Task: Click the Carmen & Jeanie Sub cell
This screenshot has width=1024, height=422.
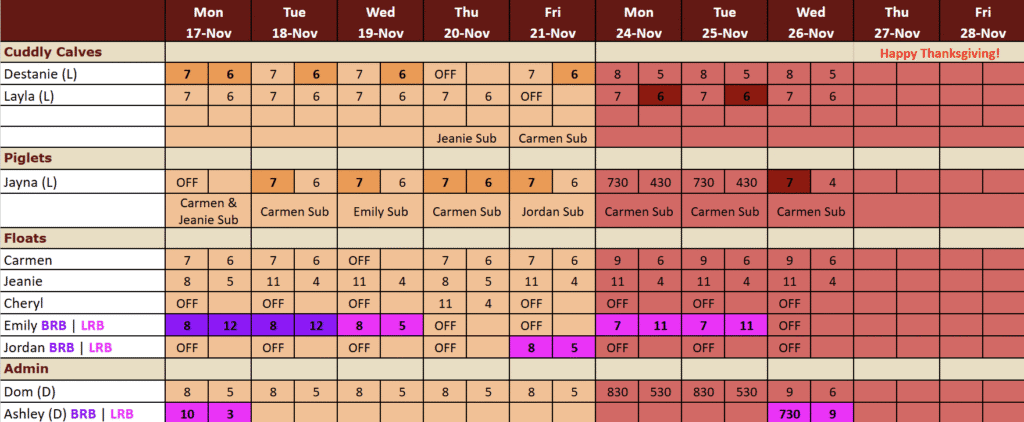Action: 208,211
